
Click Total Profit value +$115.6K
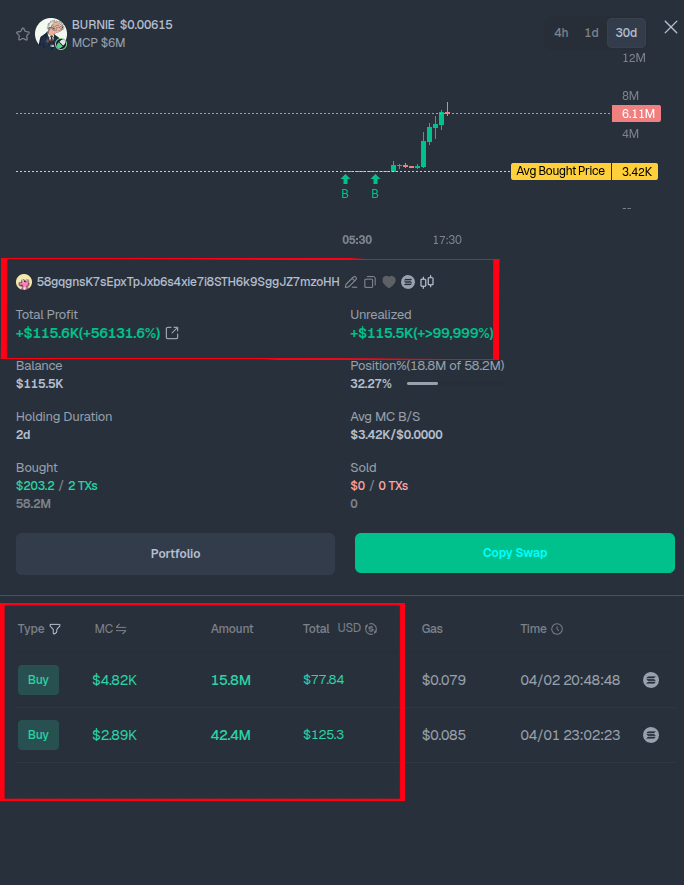pyautogui.click(x=88, y=333)
